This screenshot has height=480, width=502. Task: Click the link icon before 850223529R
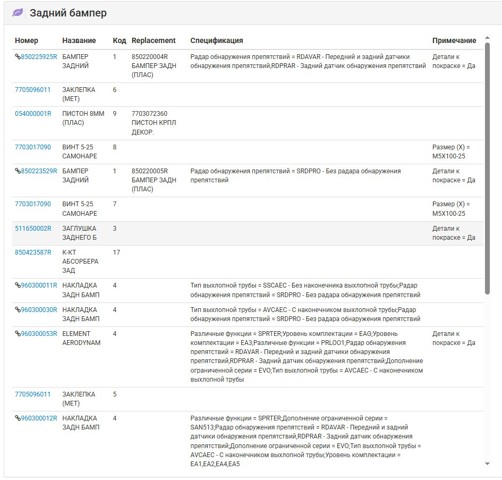pos(18,171)
